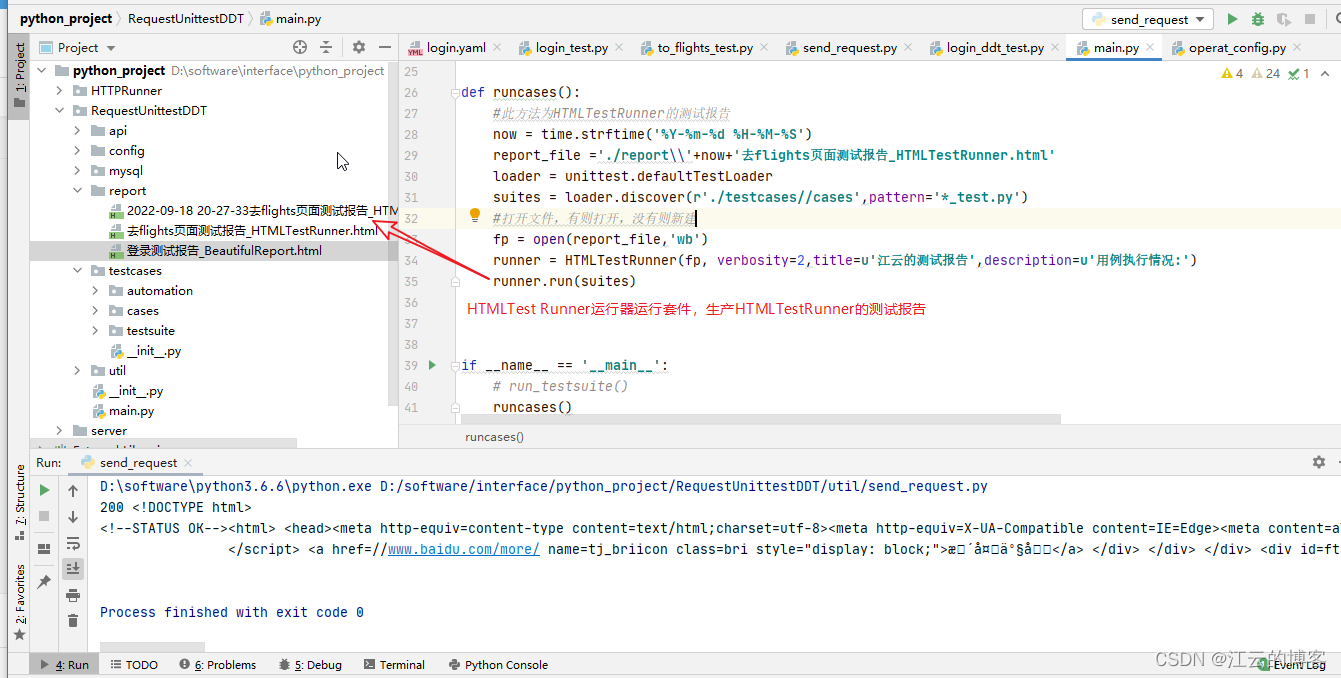1341x678 pixels.
Task: Open the www.baidu.com/more/ link in the console
Action: click(464, 549)
